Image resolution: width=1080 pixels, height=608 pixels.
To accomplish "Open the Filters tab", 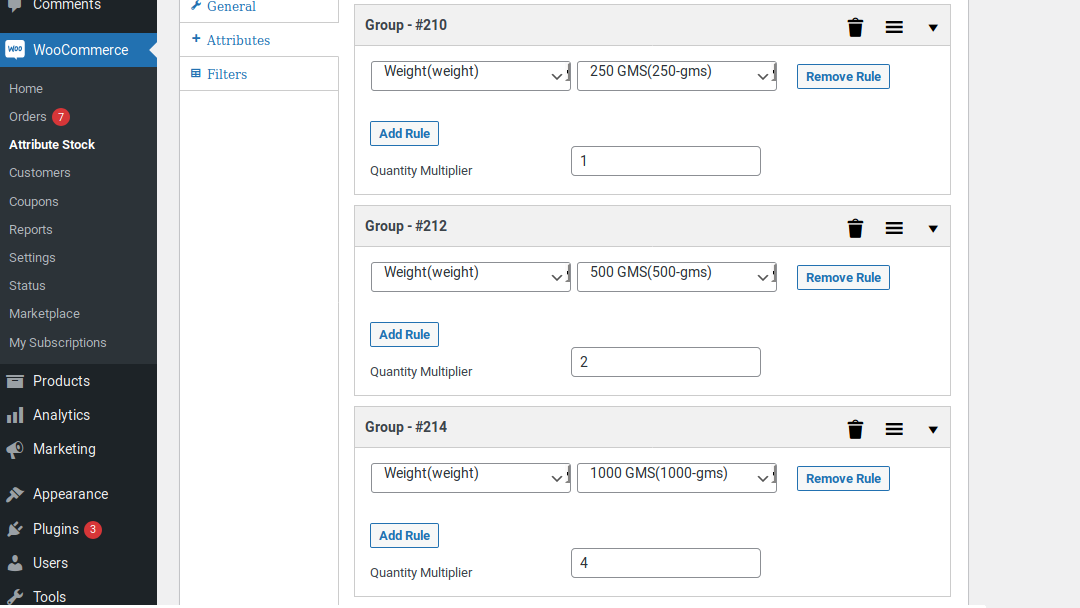I will (227, 74).
